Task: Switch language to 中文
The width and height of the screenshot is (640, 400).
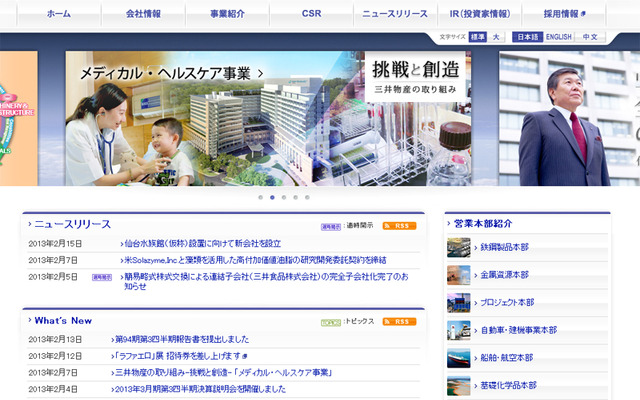Action: pyautogui.click(x=590, y=37)
